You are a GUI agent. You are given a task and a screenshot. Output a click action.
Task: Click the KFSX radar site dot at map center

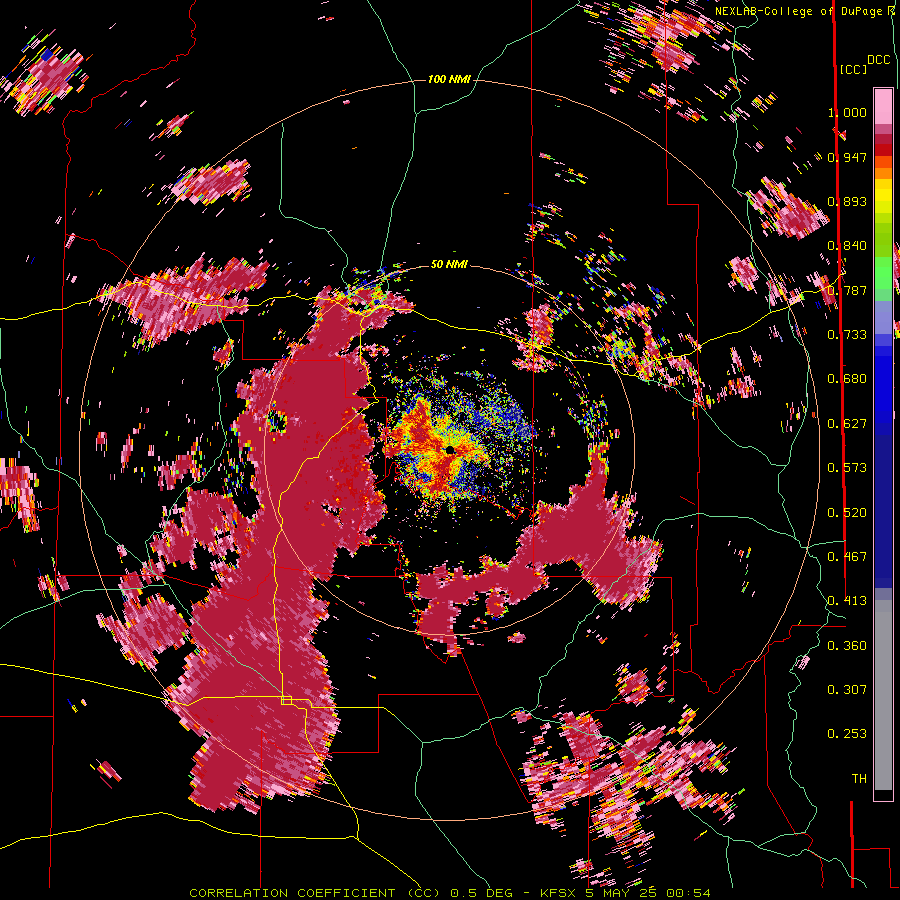pyautogui.click(x=450, y=450)
